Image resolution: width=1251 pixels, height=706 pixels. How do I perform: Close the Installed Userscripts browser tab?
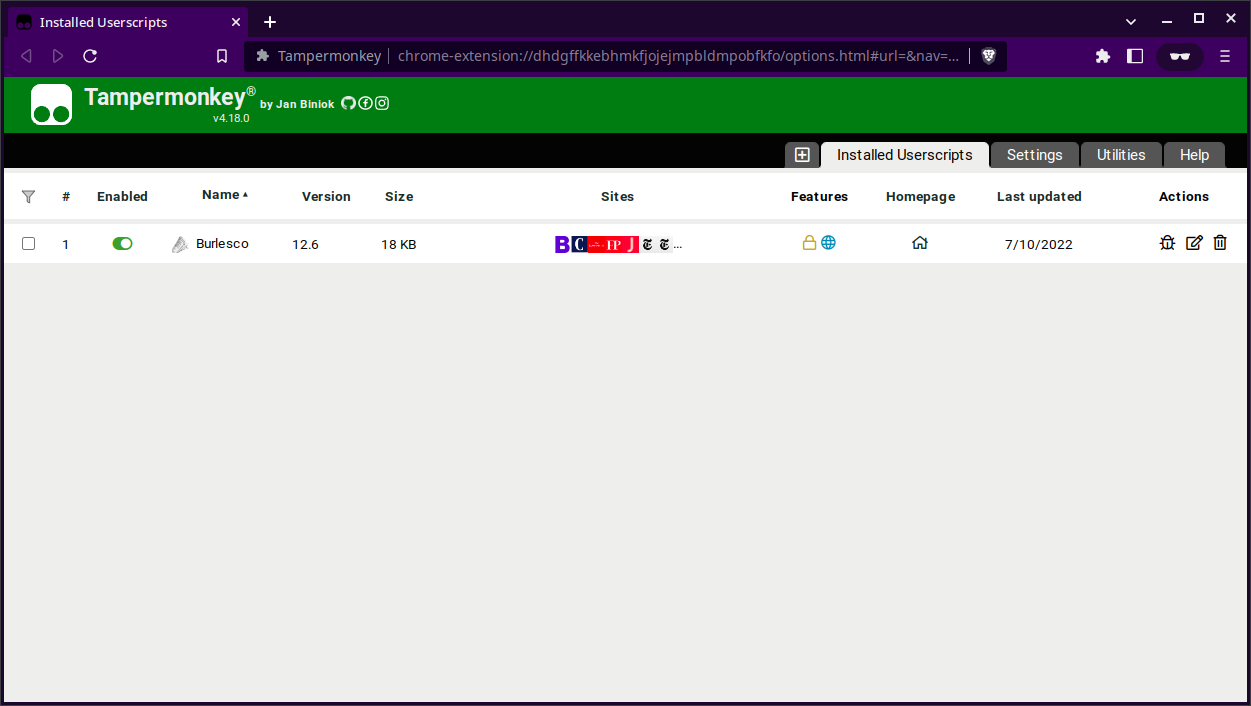(x=236, y=22)
